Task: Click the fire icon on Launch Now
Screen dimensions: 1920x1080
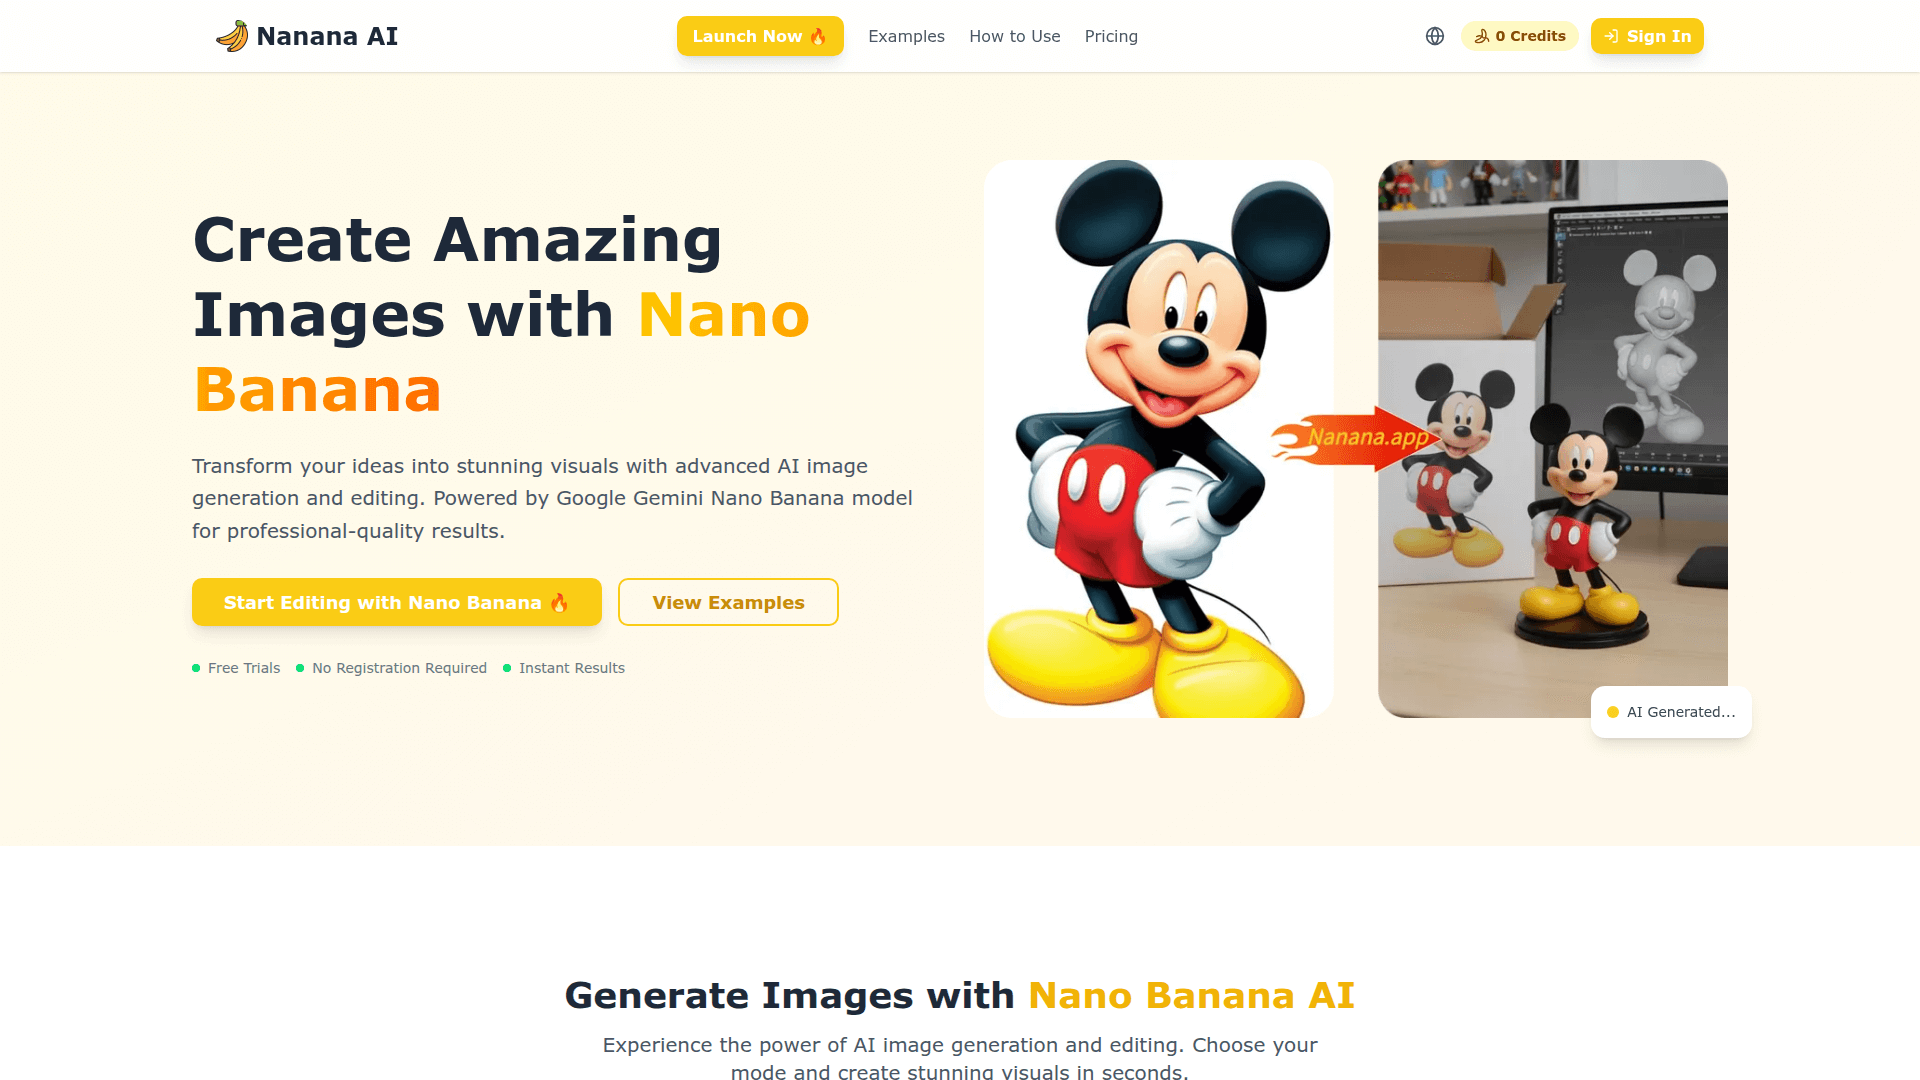Action: point(818,36)
